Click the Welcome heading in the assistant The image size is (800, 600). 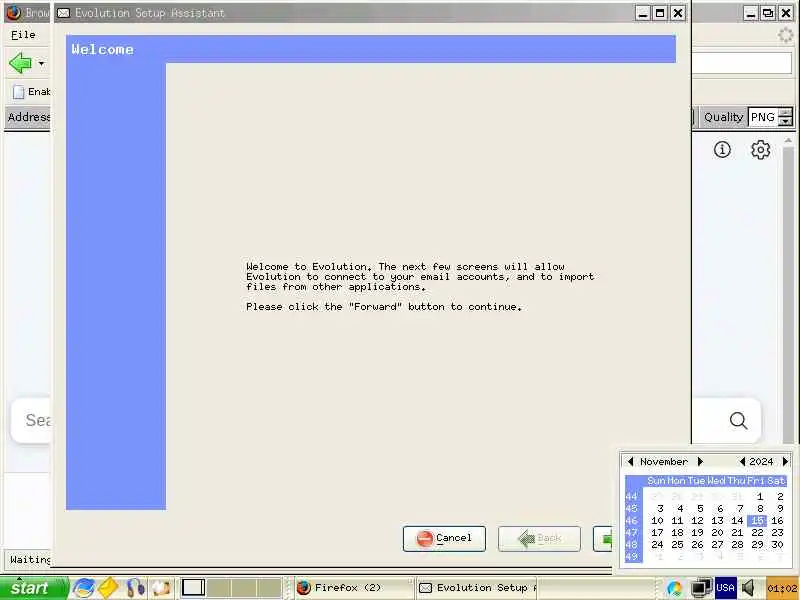[103, 49]
